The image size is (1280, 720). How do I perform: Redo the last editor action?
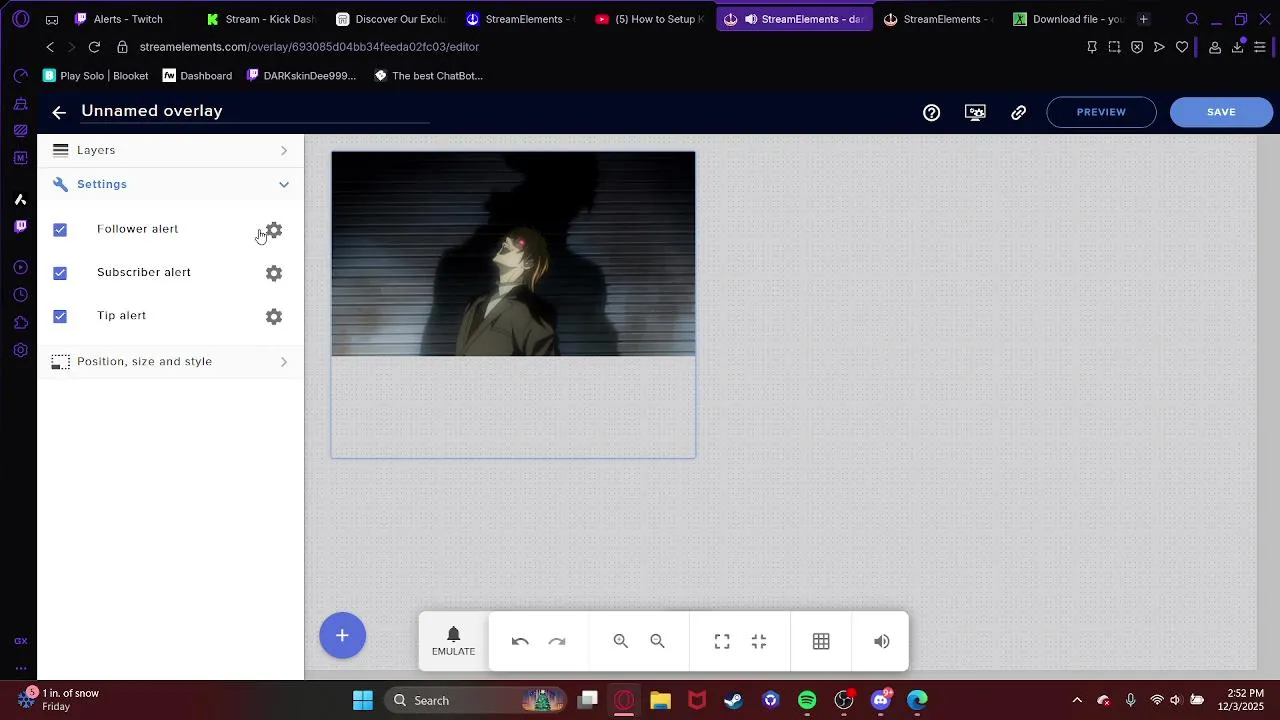557,641
